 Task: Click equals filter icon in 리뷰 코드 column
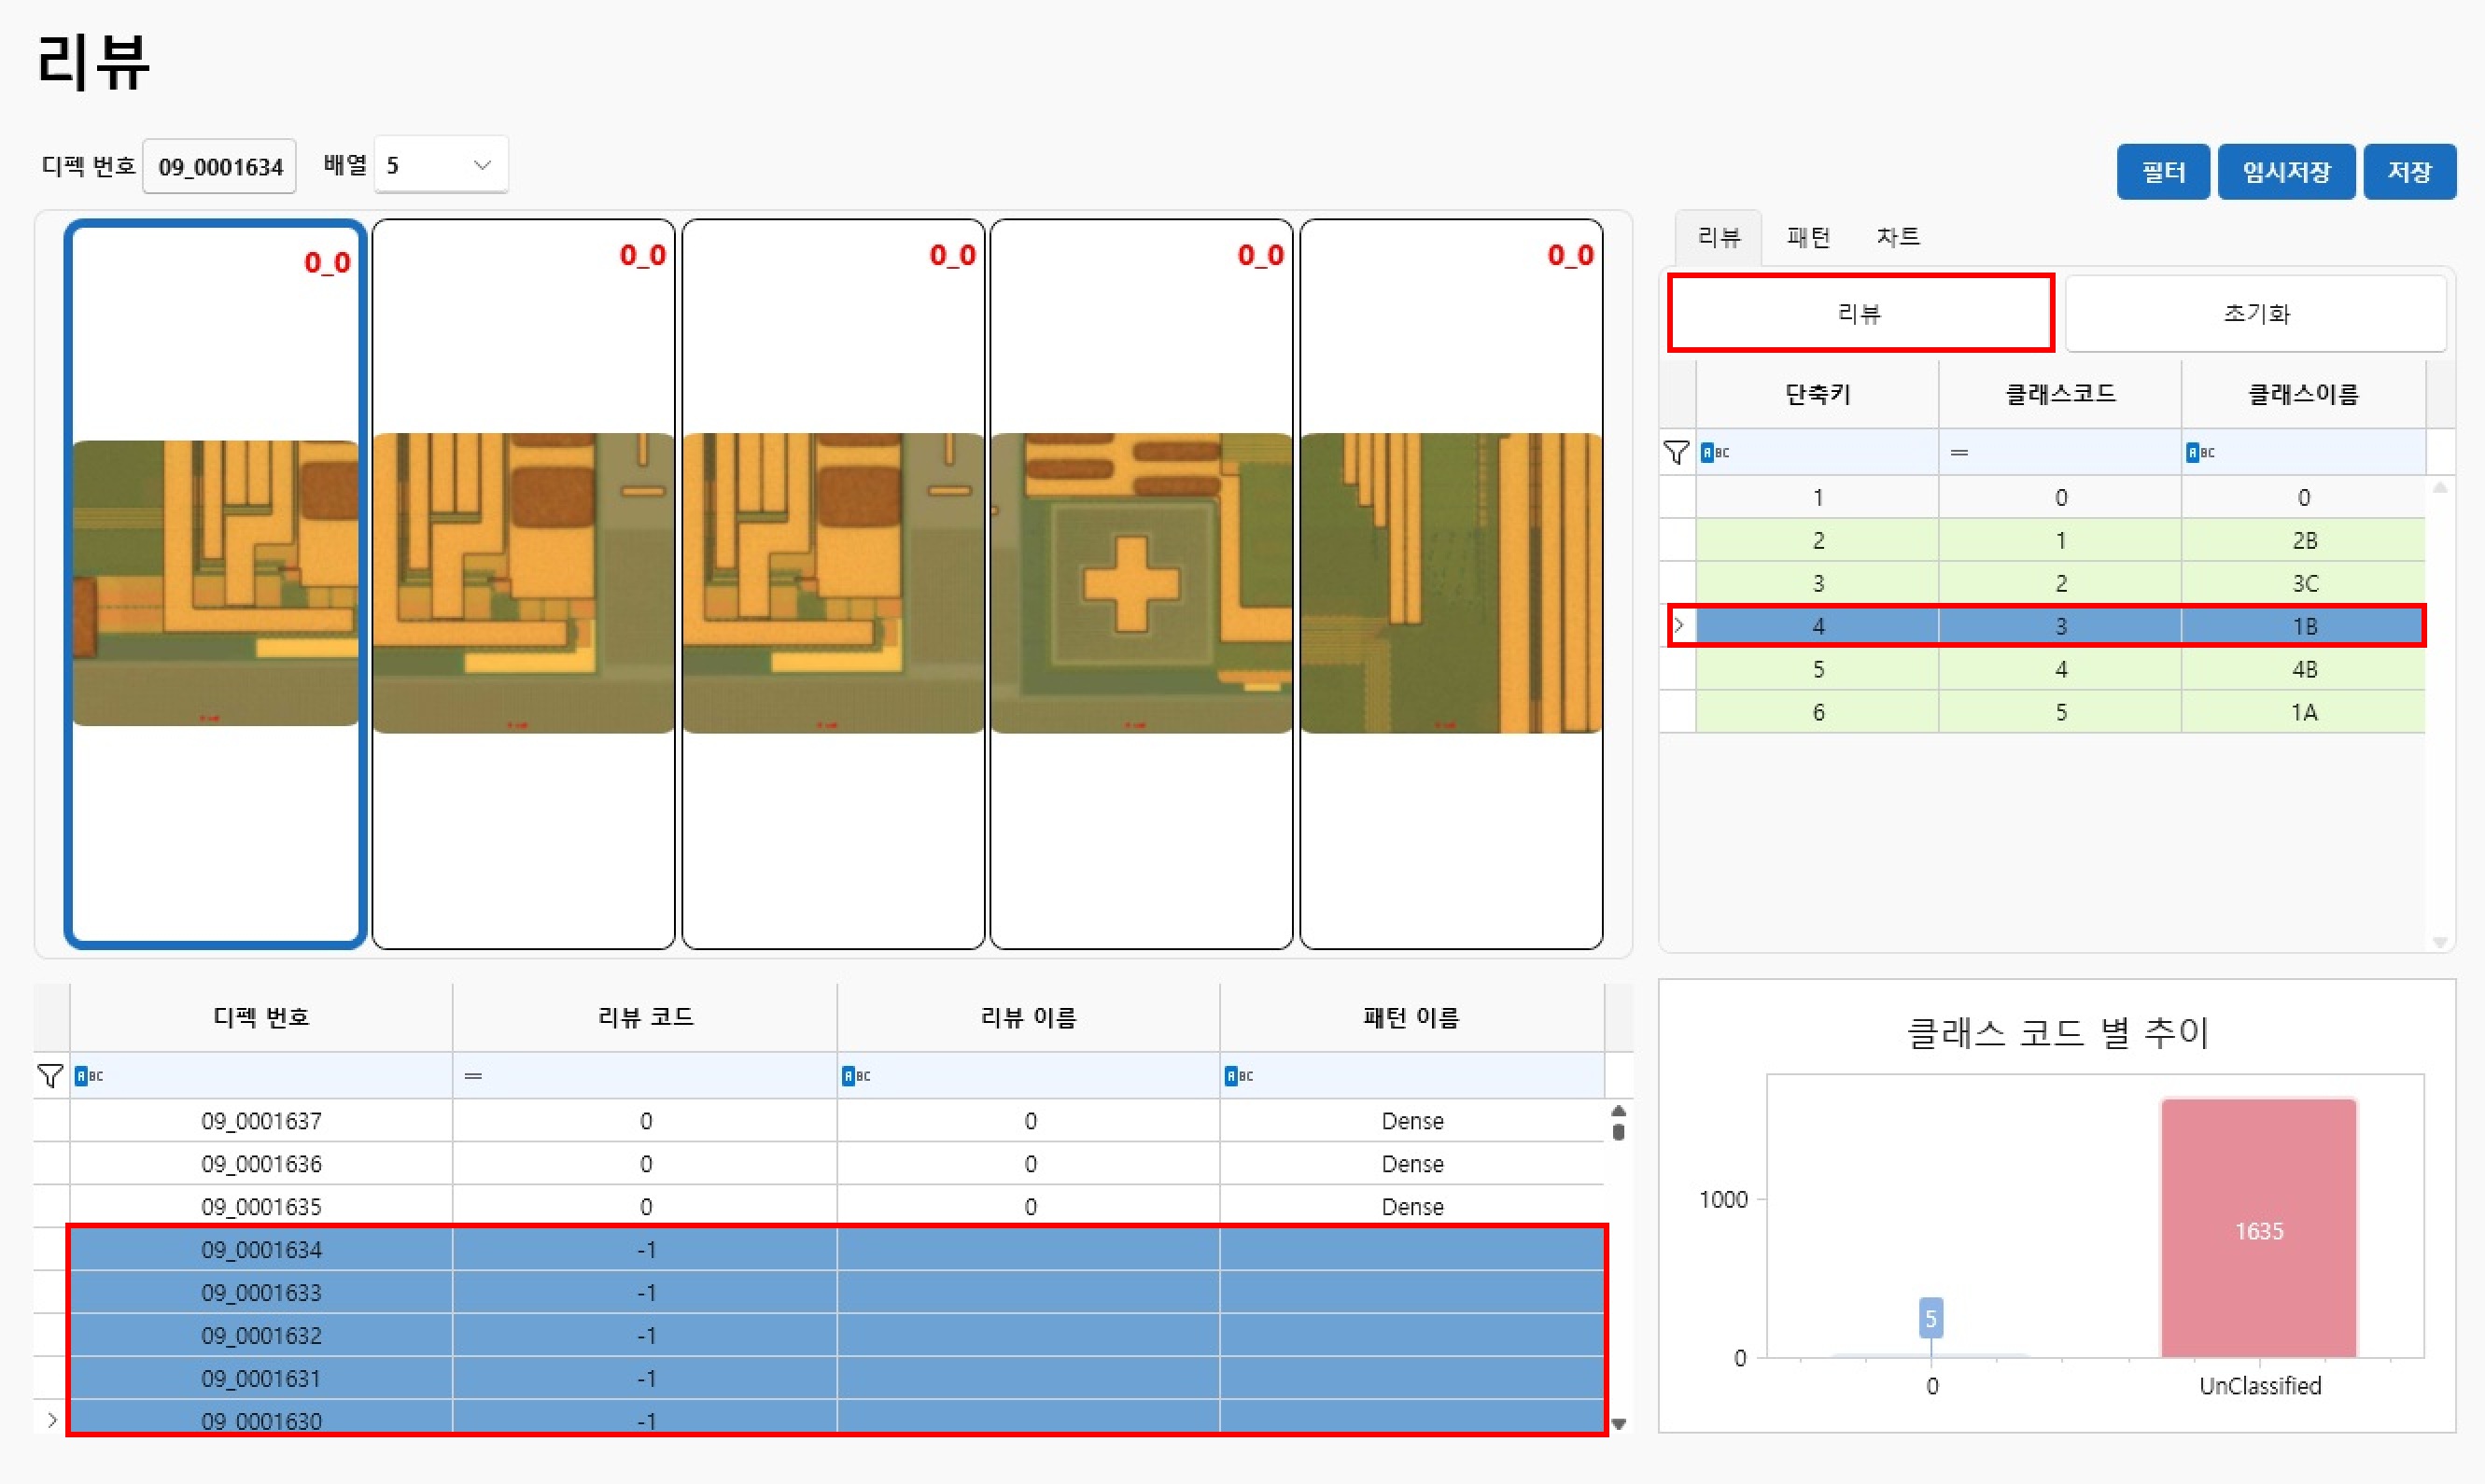(x=473, y=1076)
